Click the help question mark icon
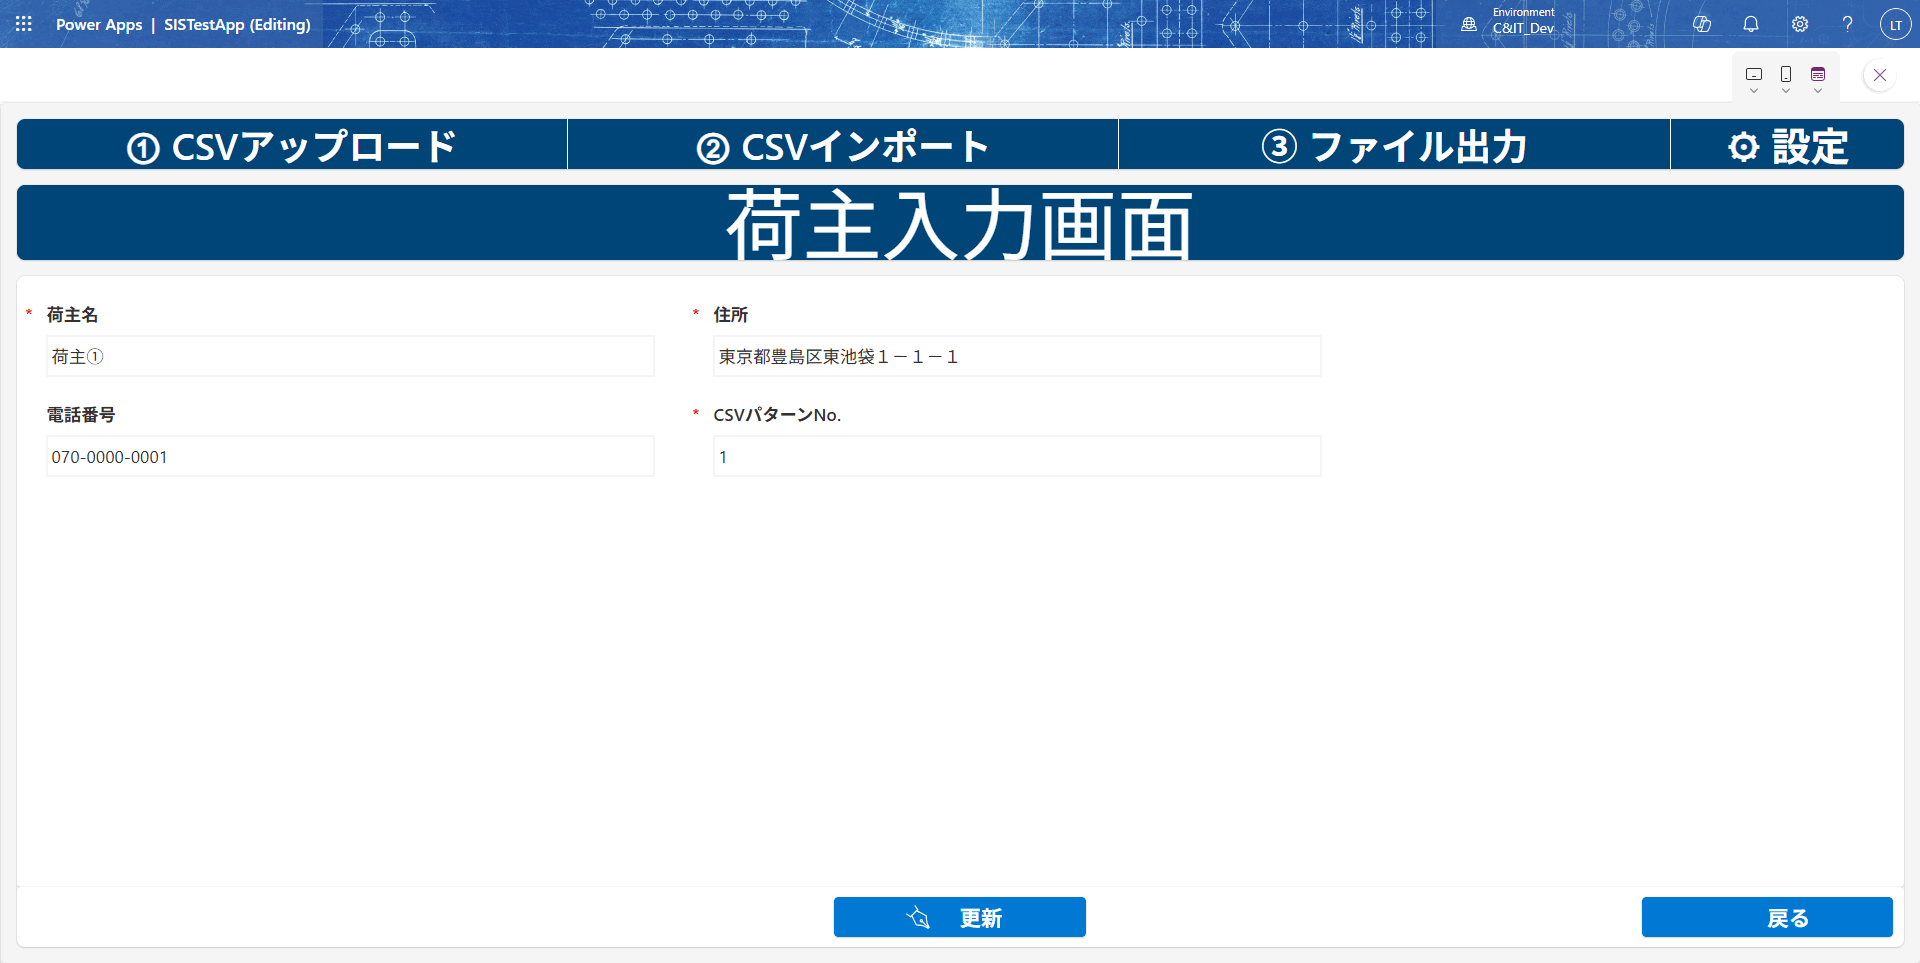This screenshot has width=1920, height=963. coord(1848,24)
